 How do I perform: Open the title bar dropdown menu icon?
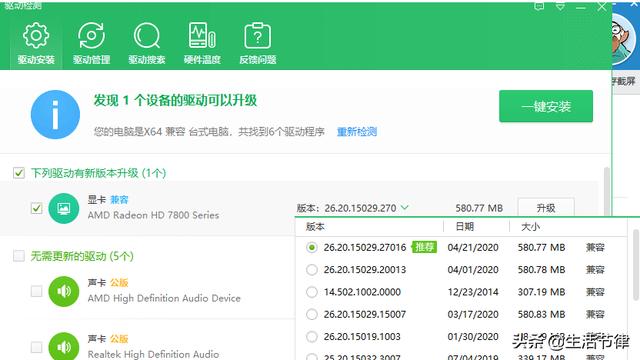pyautogui.click(x=560, y=7)
